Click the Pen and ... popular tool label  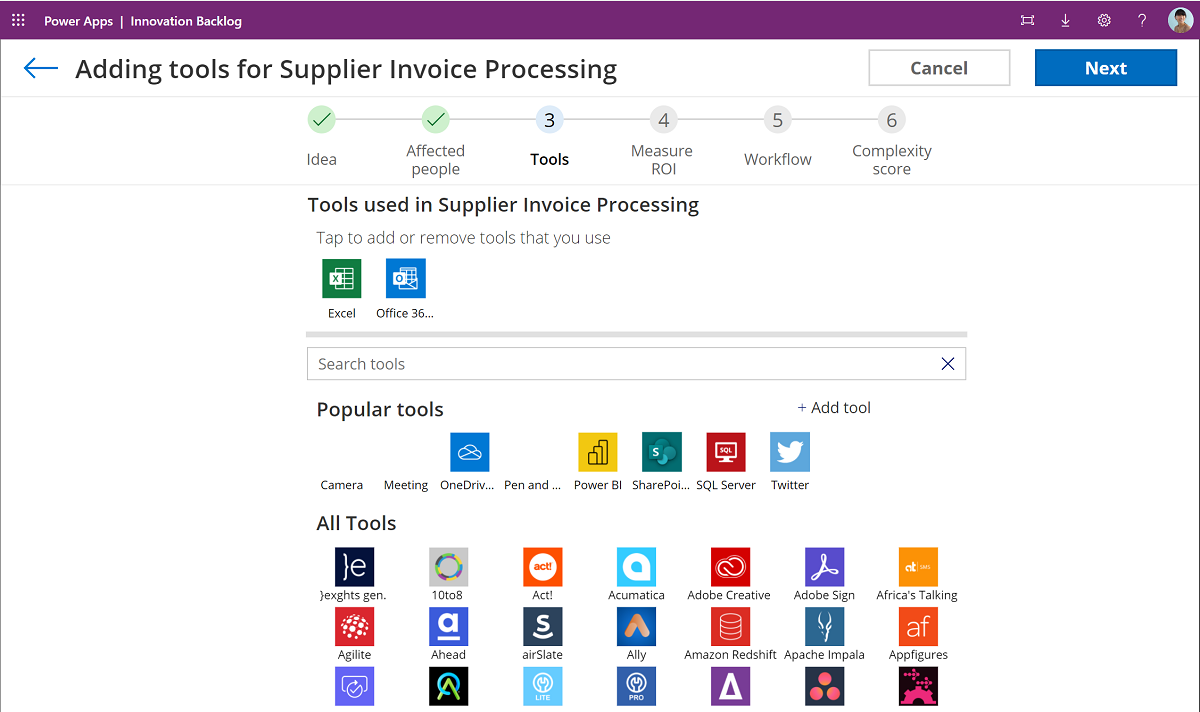[533, 485]
